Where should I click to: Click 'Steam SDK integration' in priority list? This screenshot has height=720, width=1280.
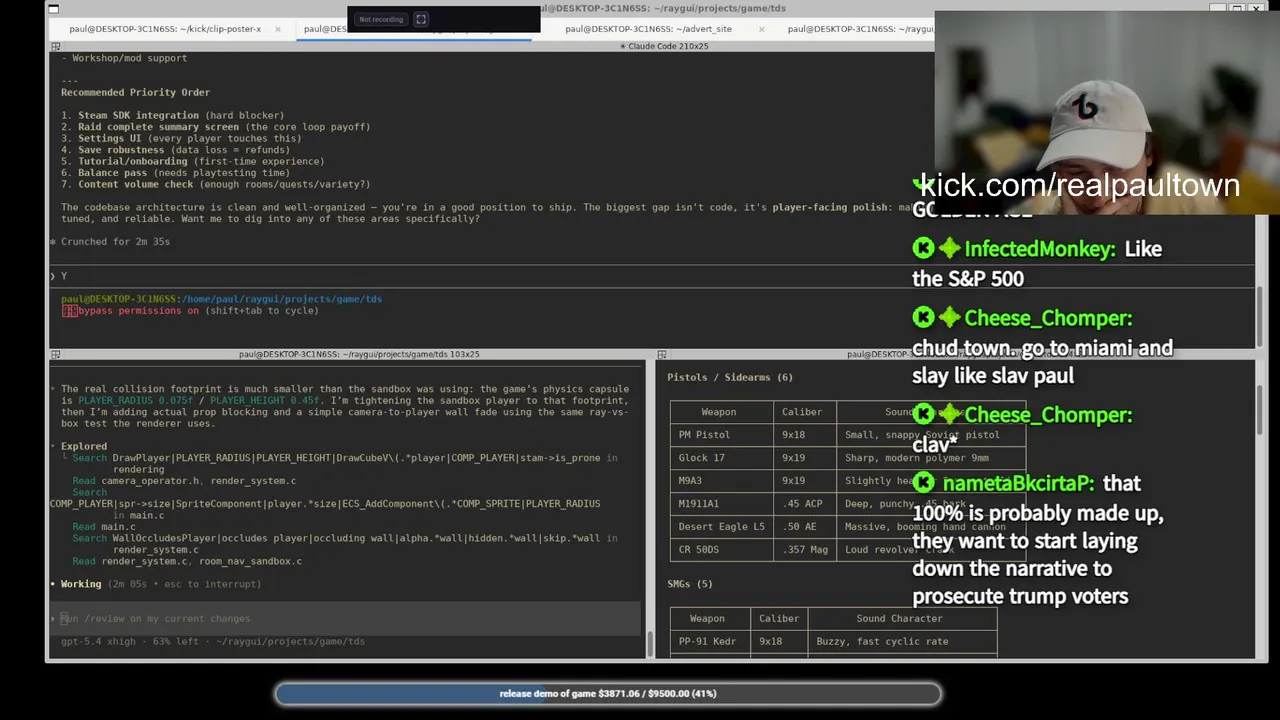click(x=138, y=116)
